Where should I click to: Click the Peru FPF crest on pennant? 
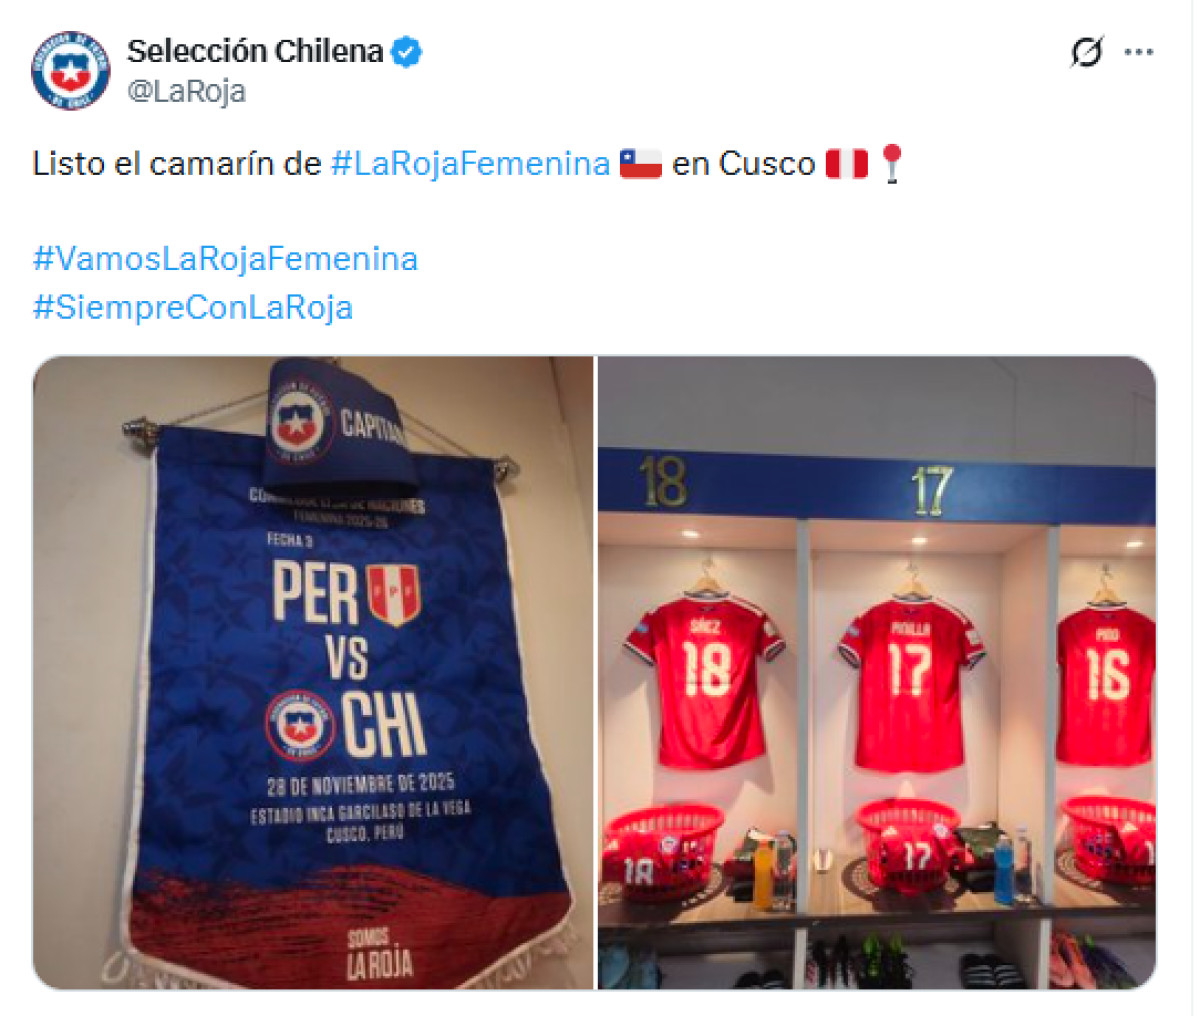(x=393, y=594)
